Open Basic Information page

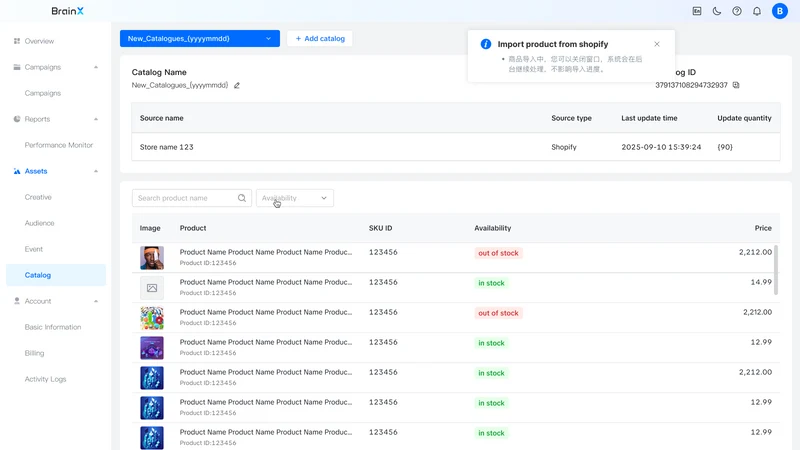(x=53, y=327)
